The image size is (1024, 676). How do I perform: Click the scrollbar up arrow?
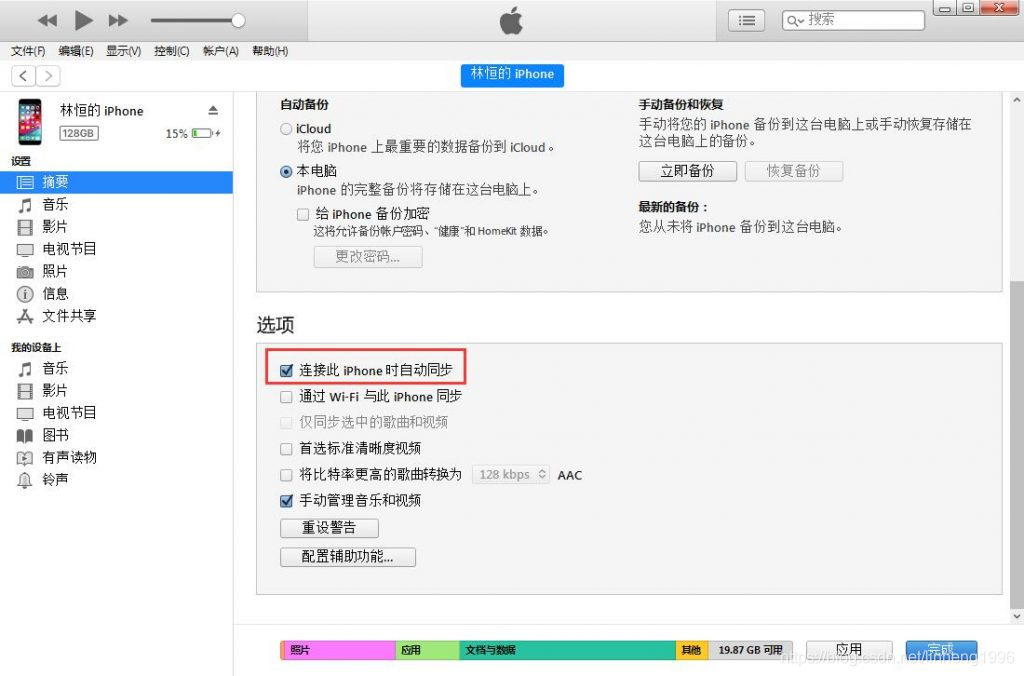click(x=1016, y=101)
